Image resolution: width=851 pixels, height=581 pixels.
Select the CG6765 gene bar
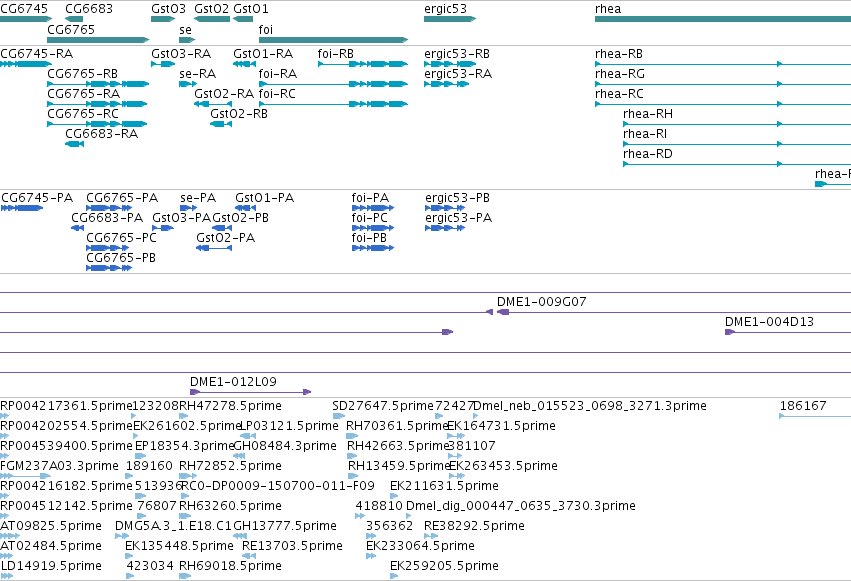(98, 40)
